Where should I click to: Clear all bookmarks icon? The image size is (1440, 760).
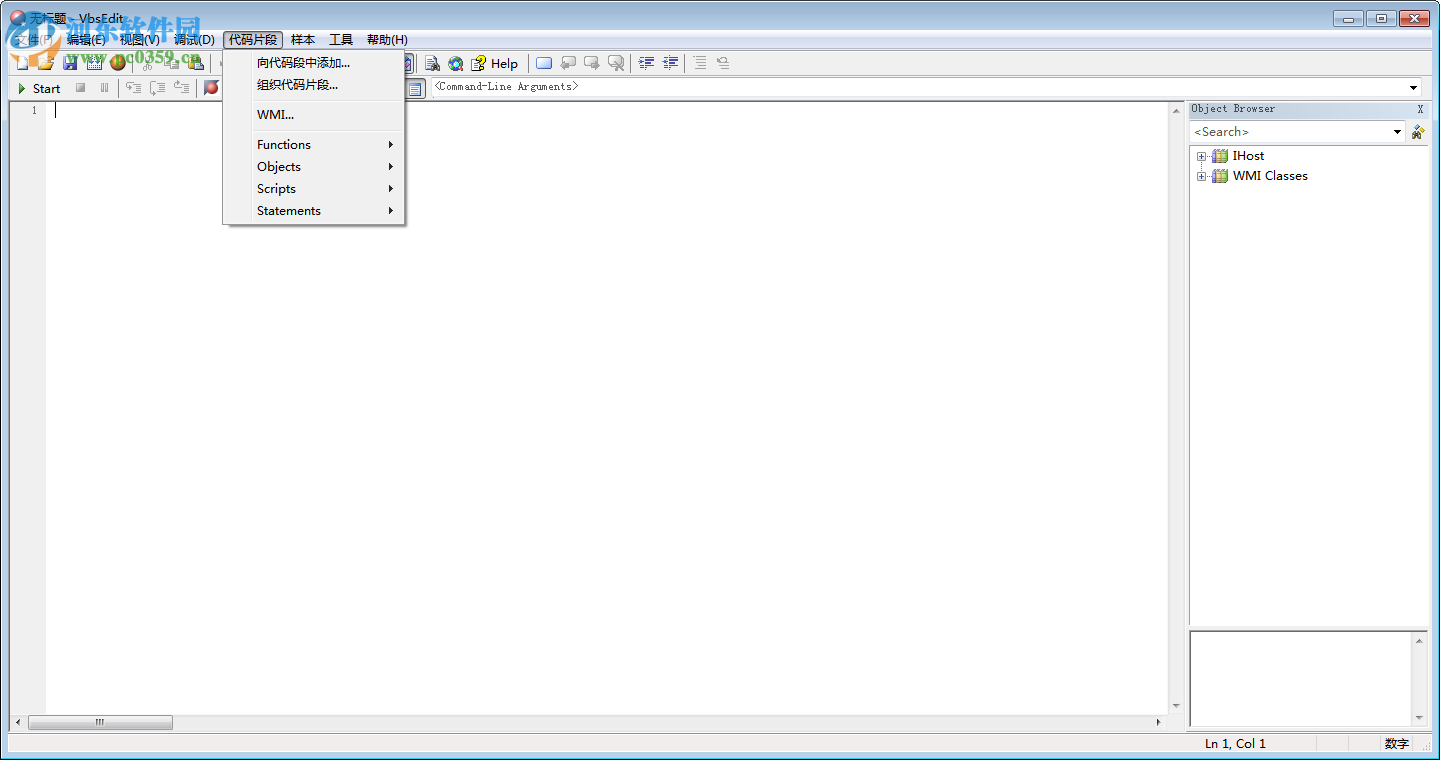(x=616, y=63)
